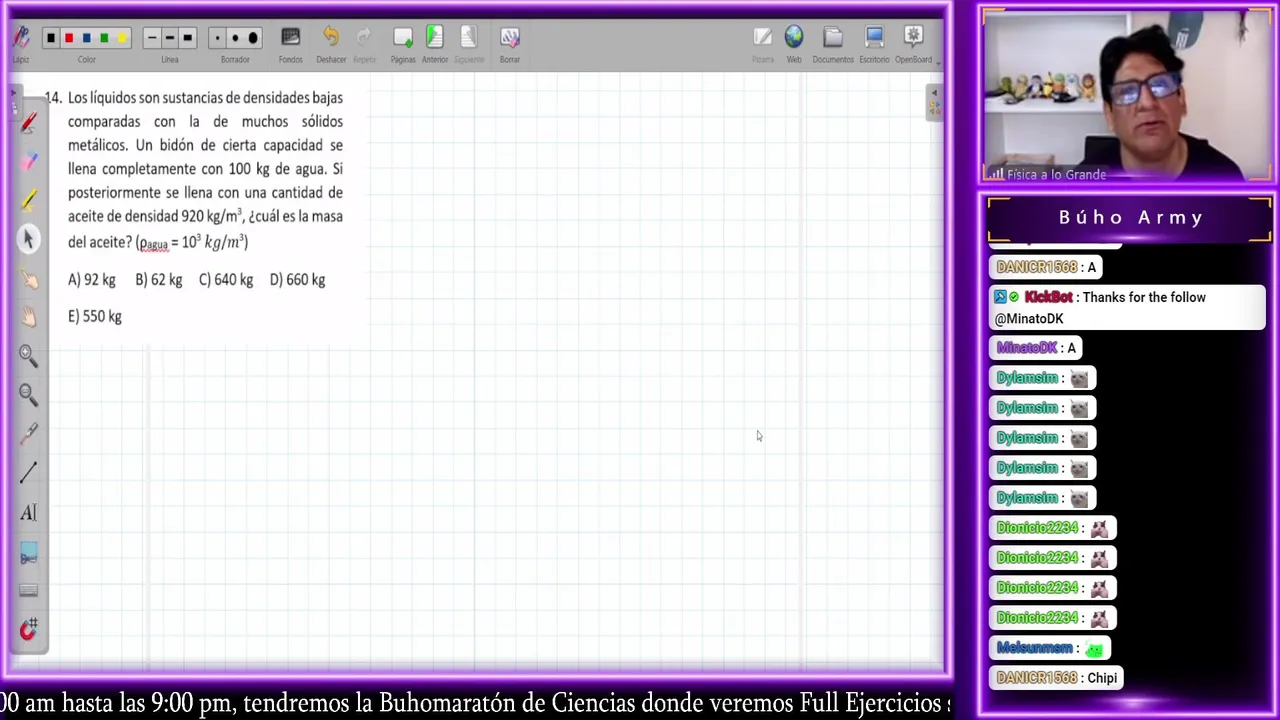Pick the black pen color

point(51,38)
